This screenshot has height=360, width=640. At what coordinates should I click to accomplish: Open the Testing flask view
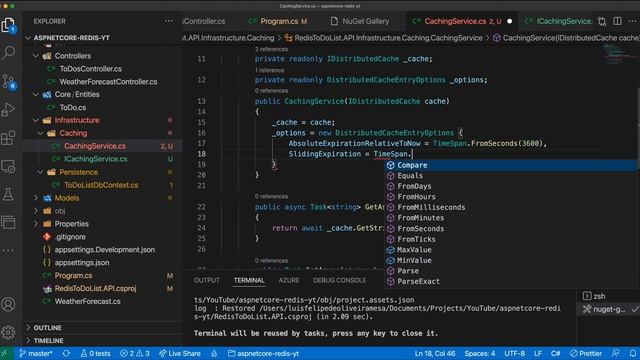(x=8, y=194)
